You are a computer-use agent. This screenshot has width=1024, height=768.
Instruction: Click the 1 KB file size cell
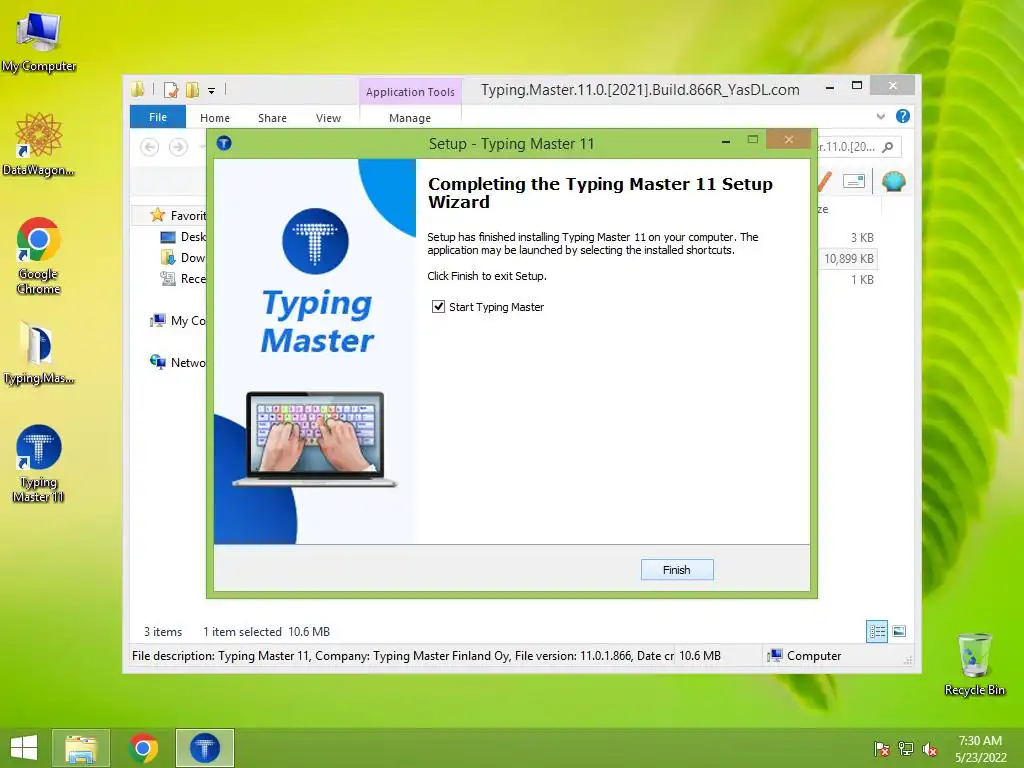862,280
